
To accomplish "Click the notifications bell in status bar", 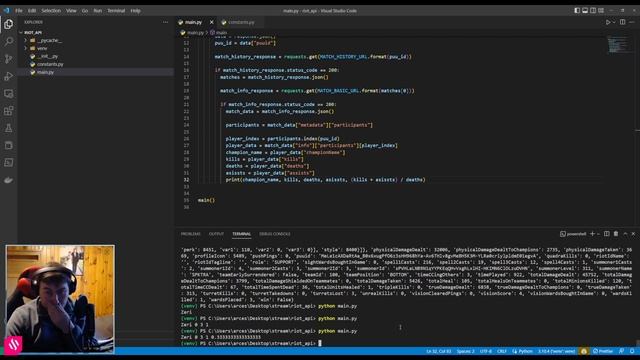I will tap(632, 351).
